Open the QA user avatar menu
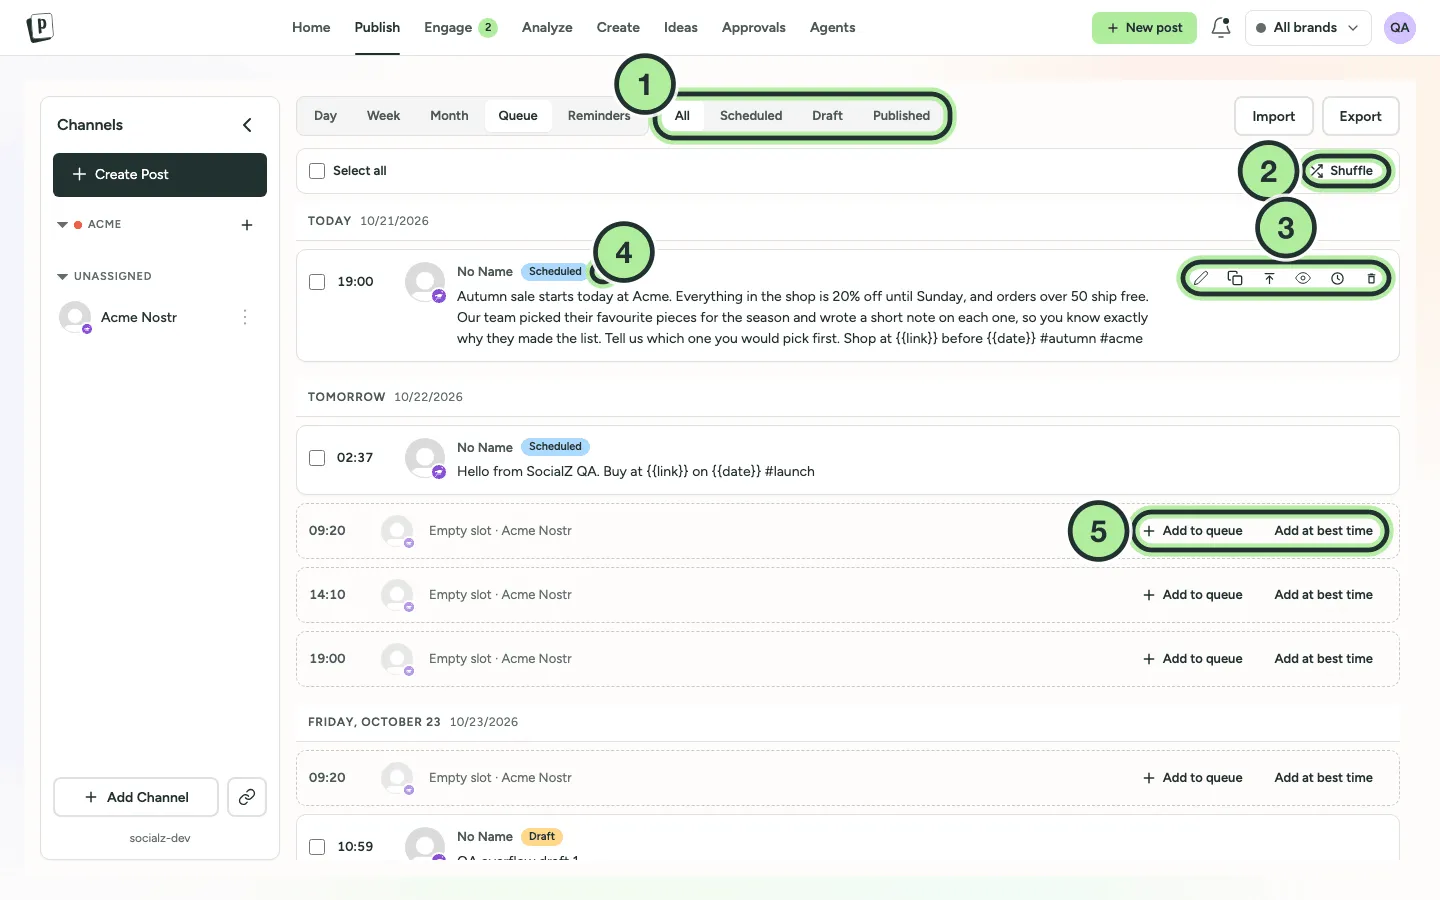 1399,28
